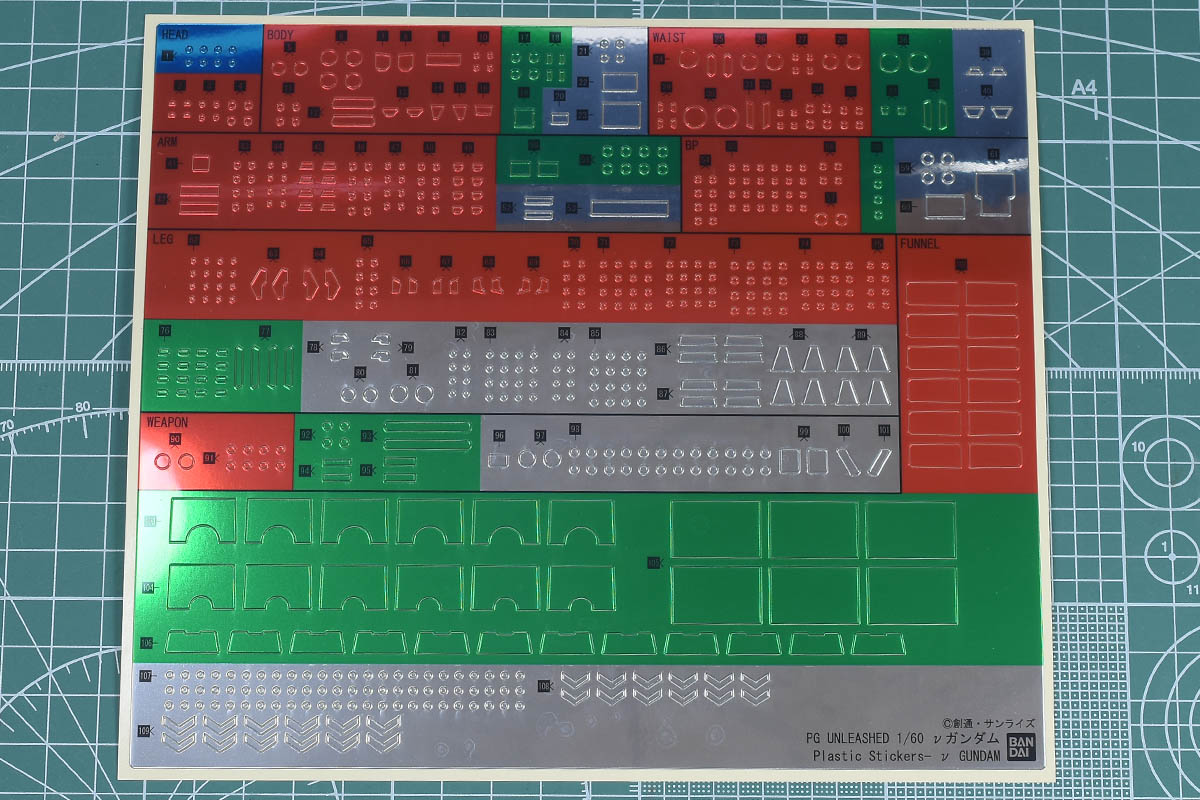Select the FUNNEL section label

pos(920,243)
